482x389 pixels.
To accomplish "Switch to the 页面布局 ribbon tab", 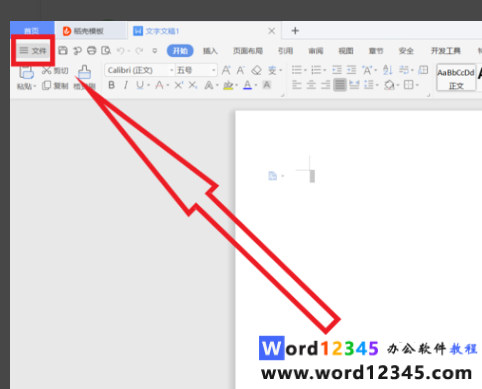I will 248,51.
